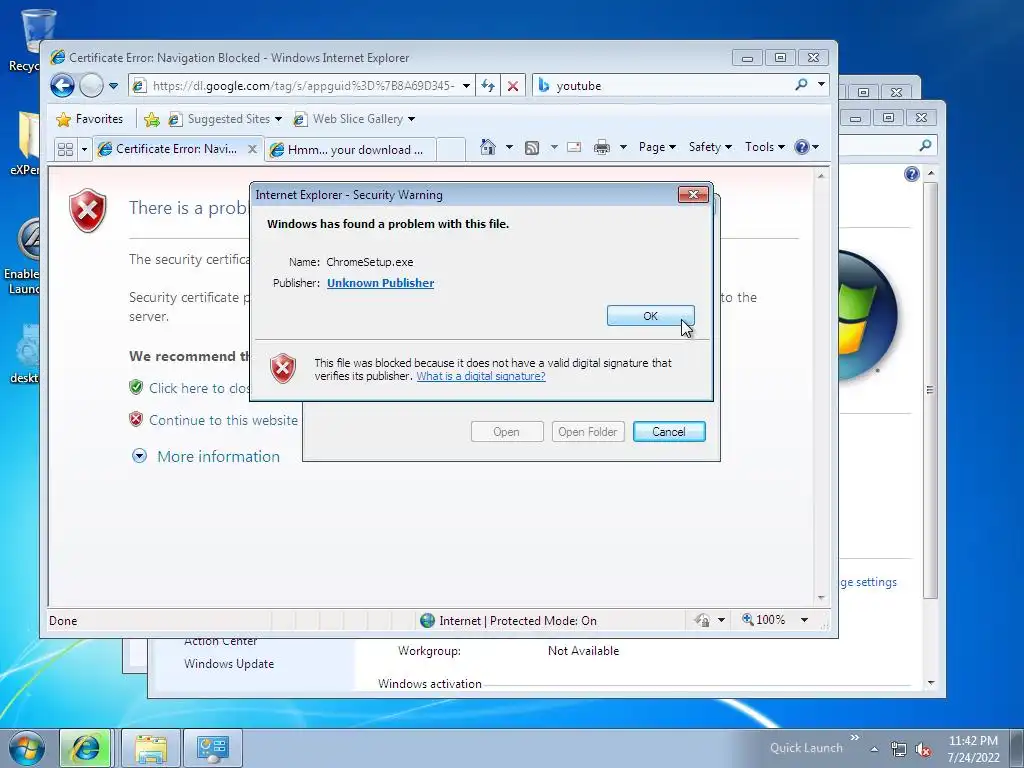The width and height of the screenshot is (1024, 768).
Task: Open the tab list dropdown arrow
Action: 84,150
